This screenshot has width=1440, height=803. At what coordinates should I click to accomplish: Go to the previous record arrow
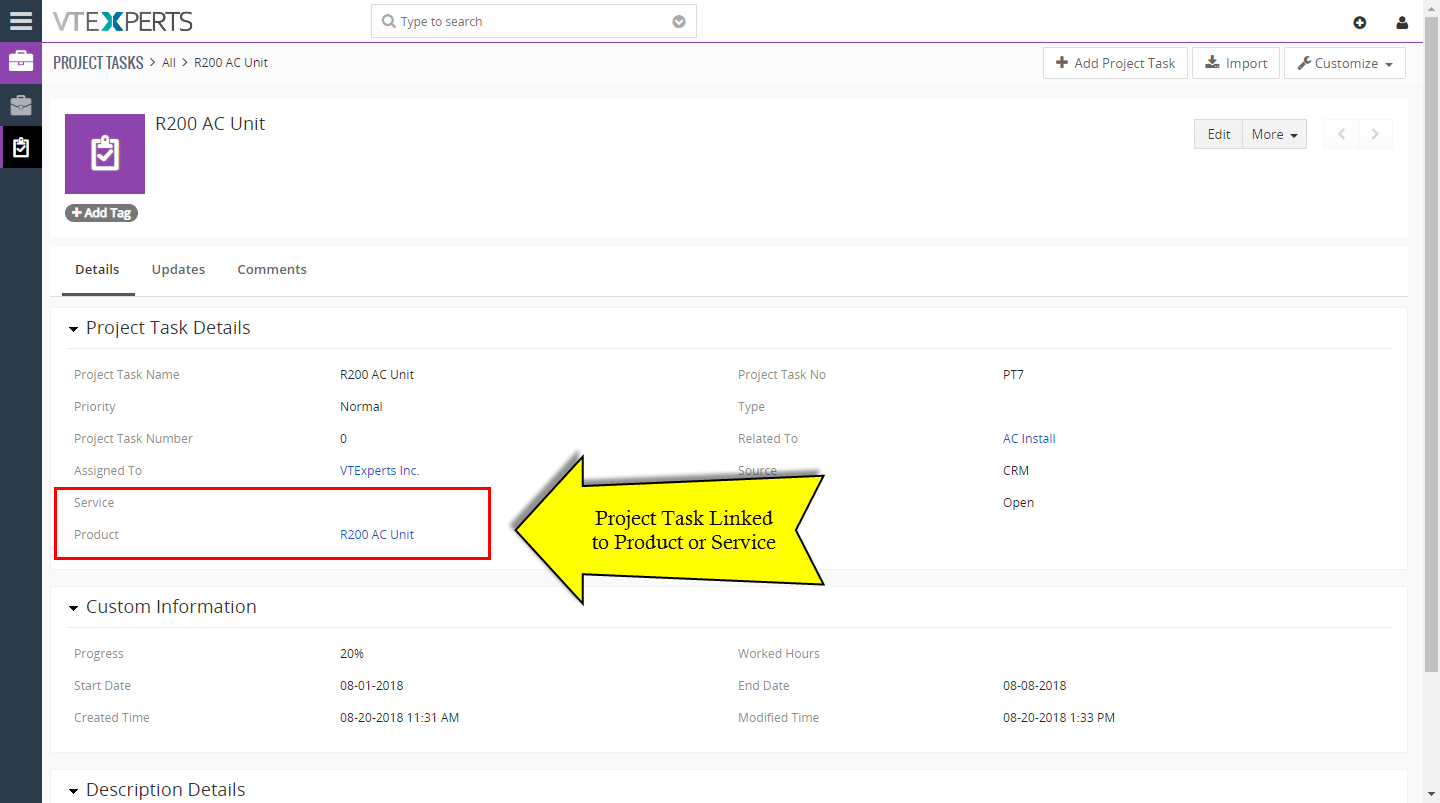(1341, 134)
